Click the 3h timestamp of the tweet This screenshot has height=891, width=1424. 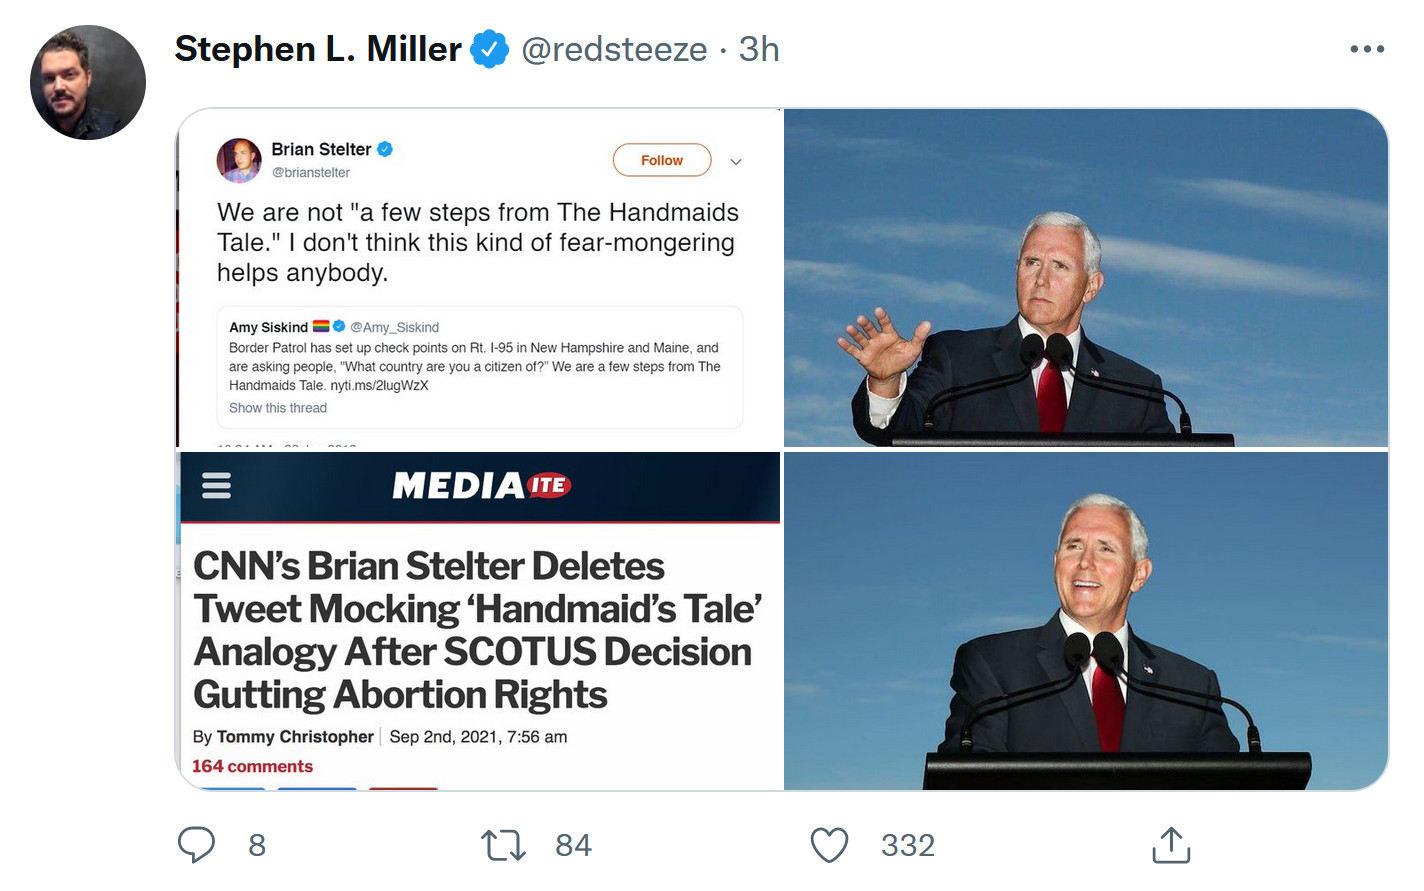759,49
